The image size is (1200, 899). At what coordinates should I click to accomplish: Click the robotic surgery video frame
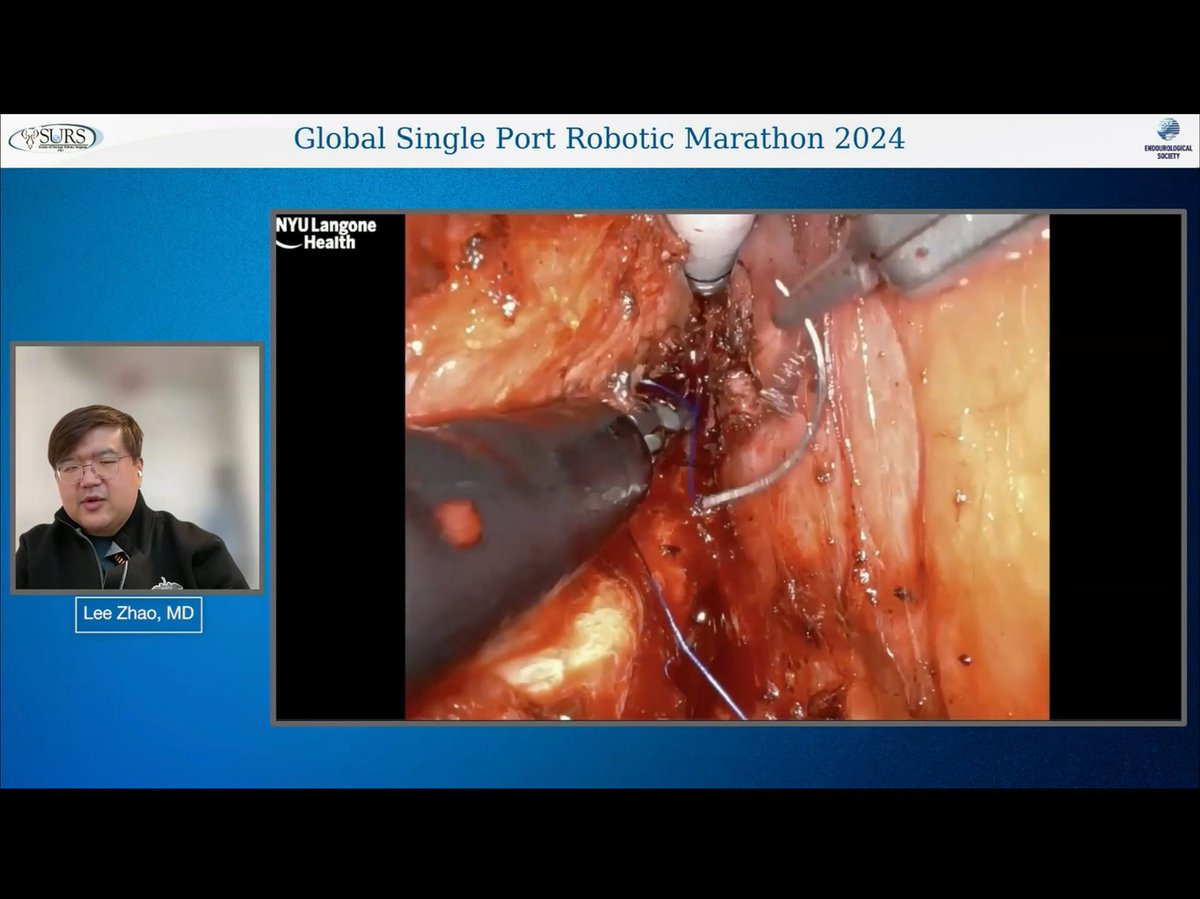[727, 466]
